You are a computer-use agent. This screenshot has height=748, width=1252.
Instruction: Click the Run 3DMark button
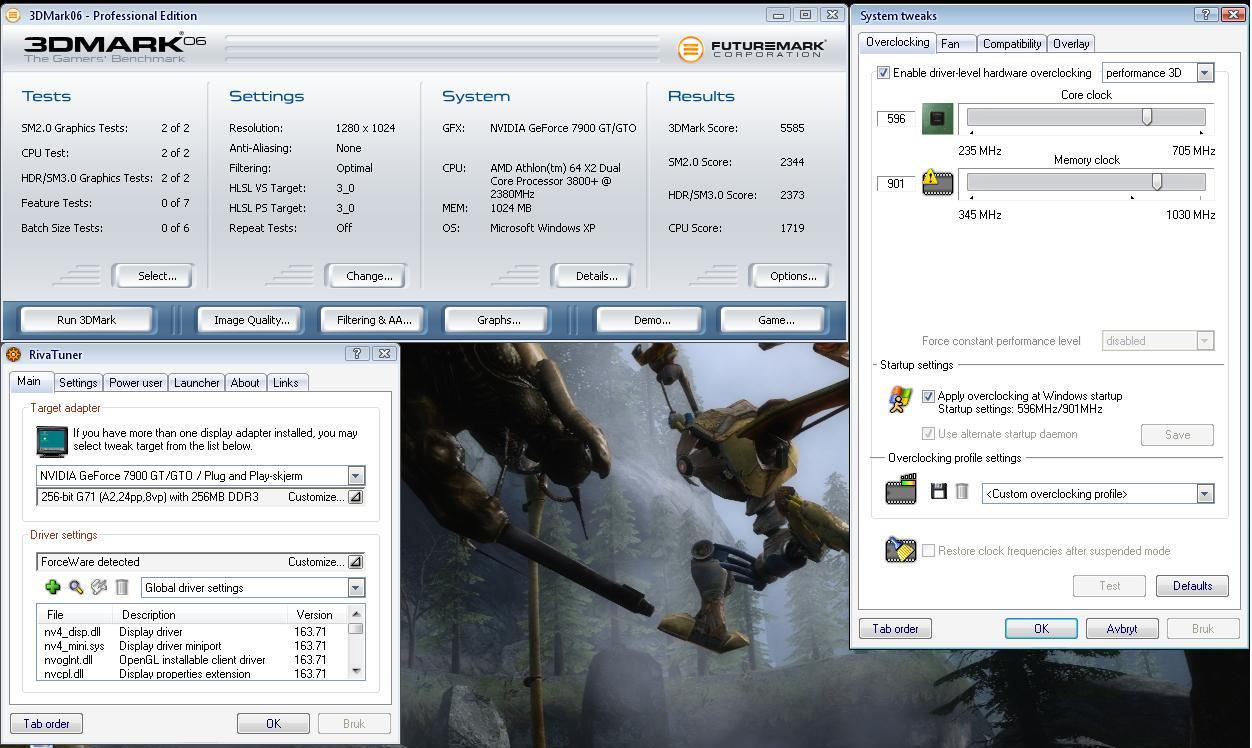click(86, 320)
